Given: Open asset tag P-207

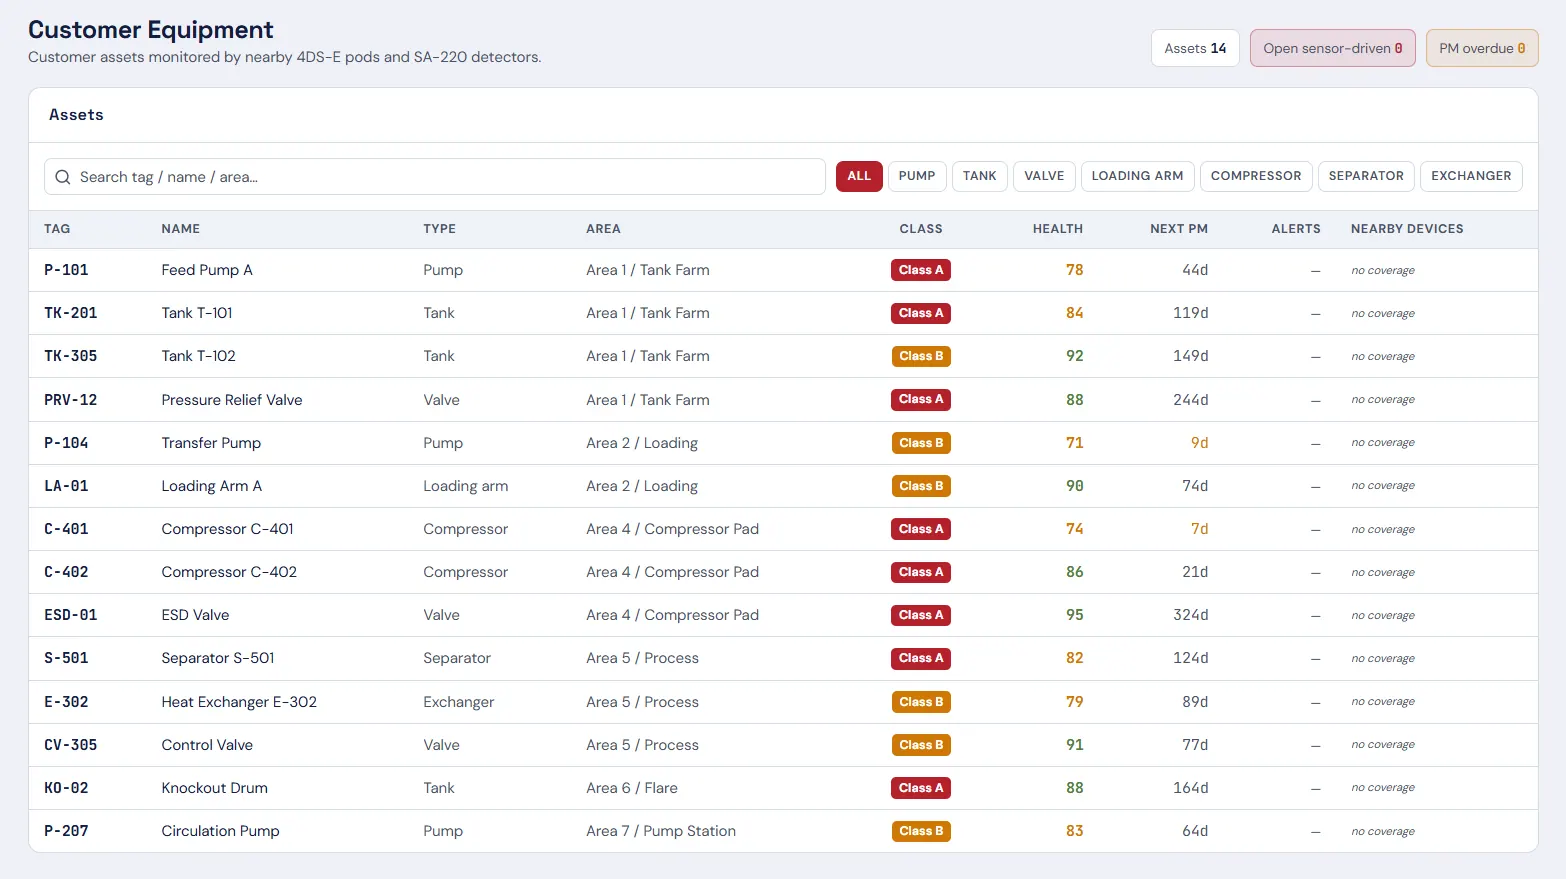Looking at the screenshot, I should pos(66,831).
